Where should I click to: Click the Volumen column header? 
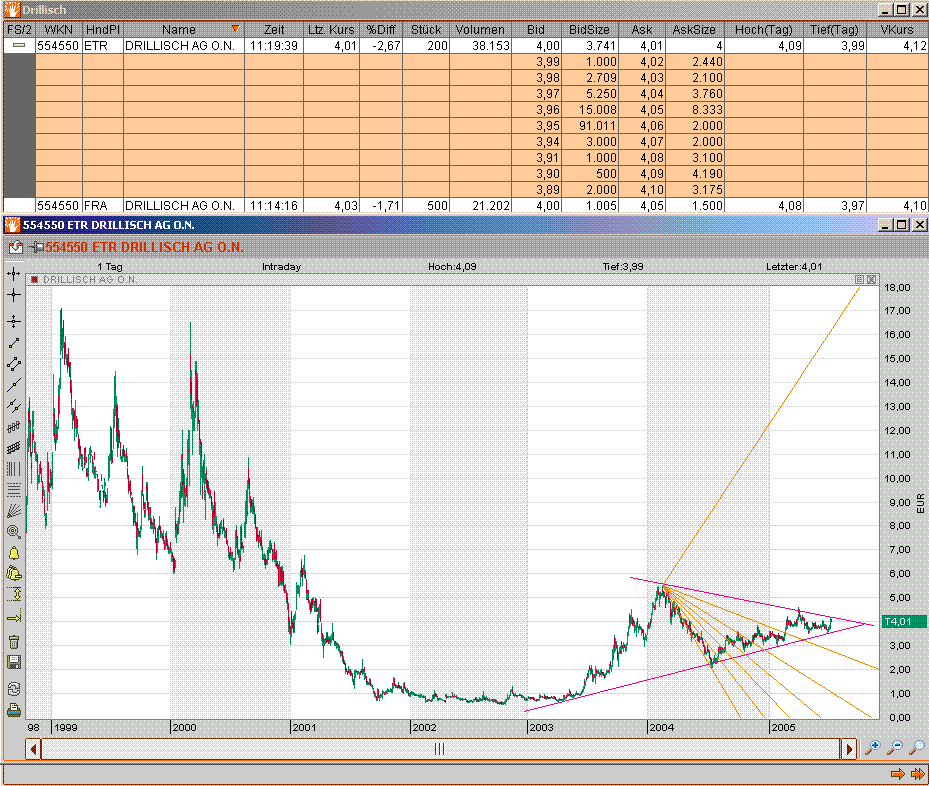click(x=480, y=29)
